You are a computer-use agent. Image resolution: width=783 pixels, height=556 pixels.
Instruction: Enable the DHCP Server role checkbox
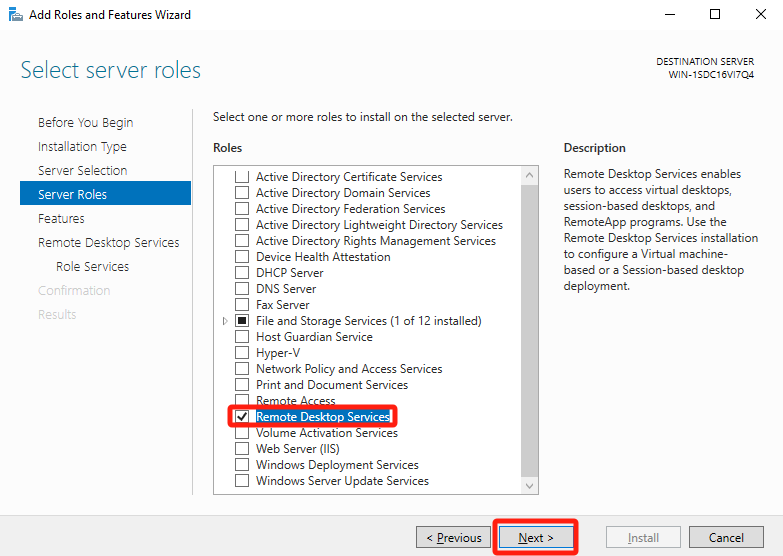click(x=241, y=273)
